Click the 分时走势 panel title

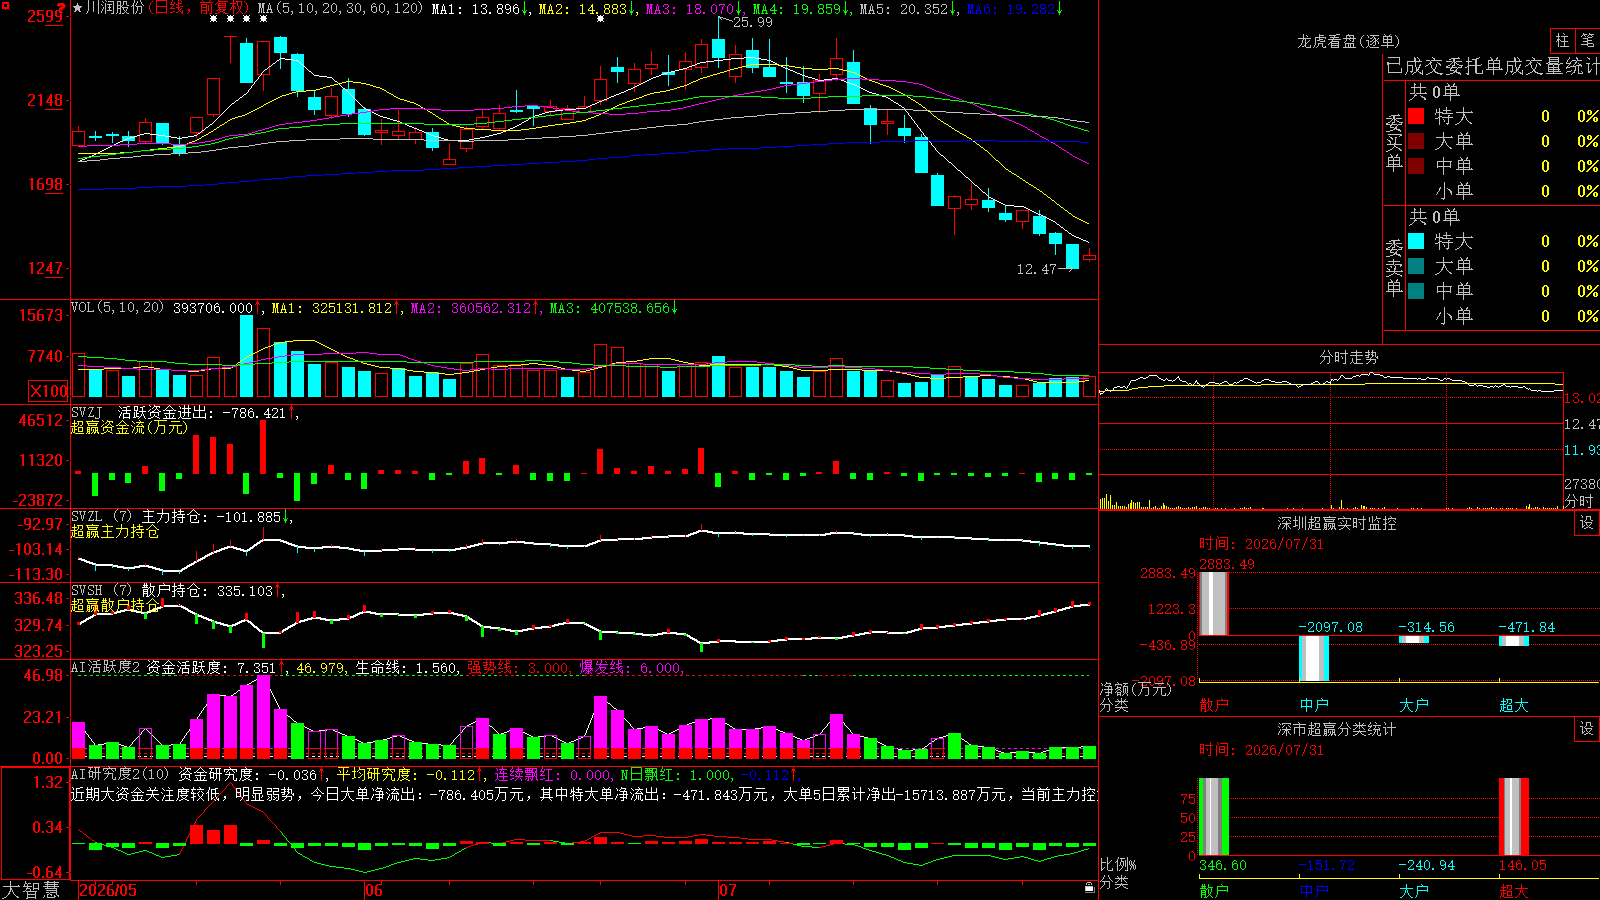(1348, 357)
